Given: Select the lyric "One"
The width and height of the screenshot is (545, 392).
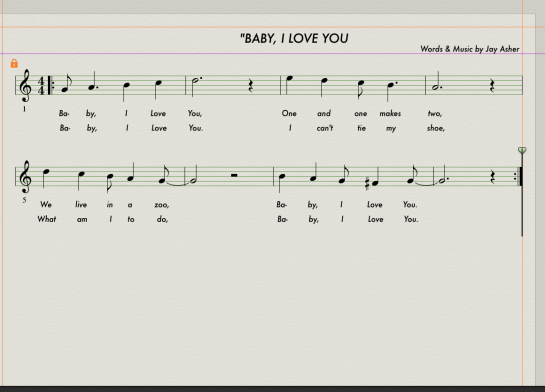Looking at the screenshot, I should click(x=289, y=113).
